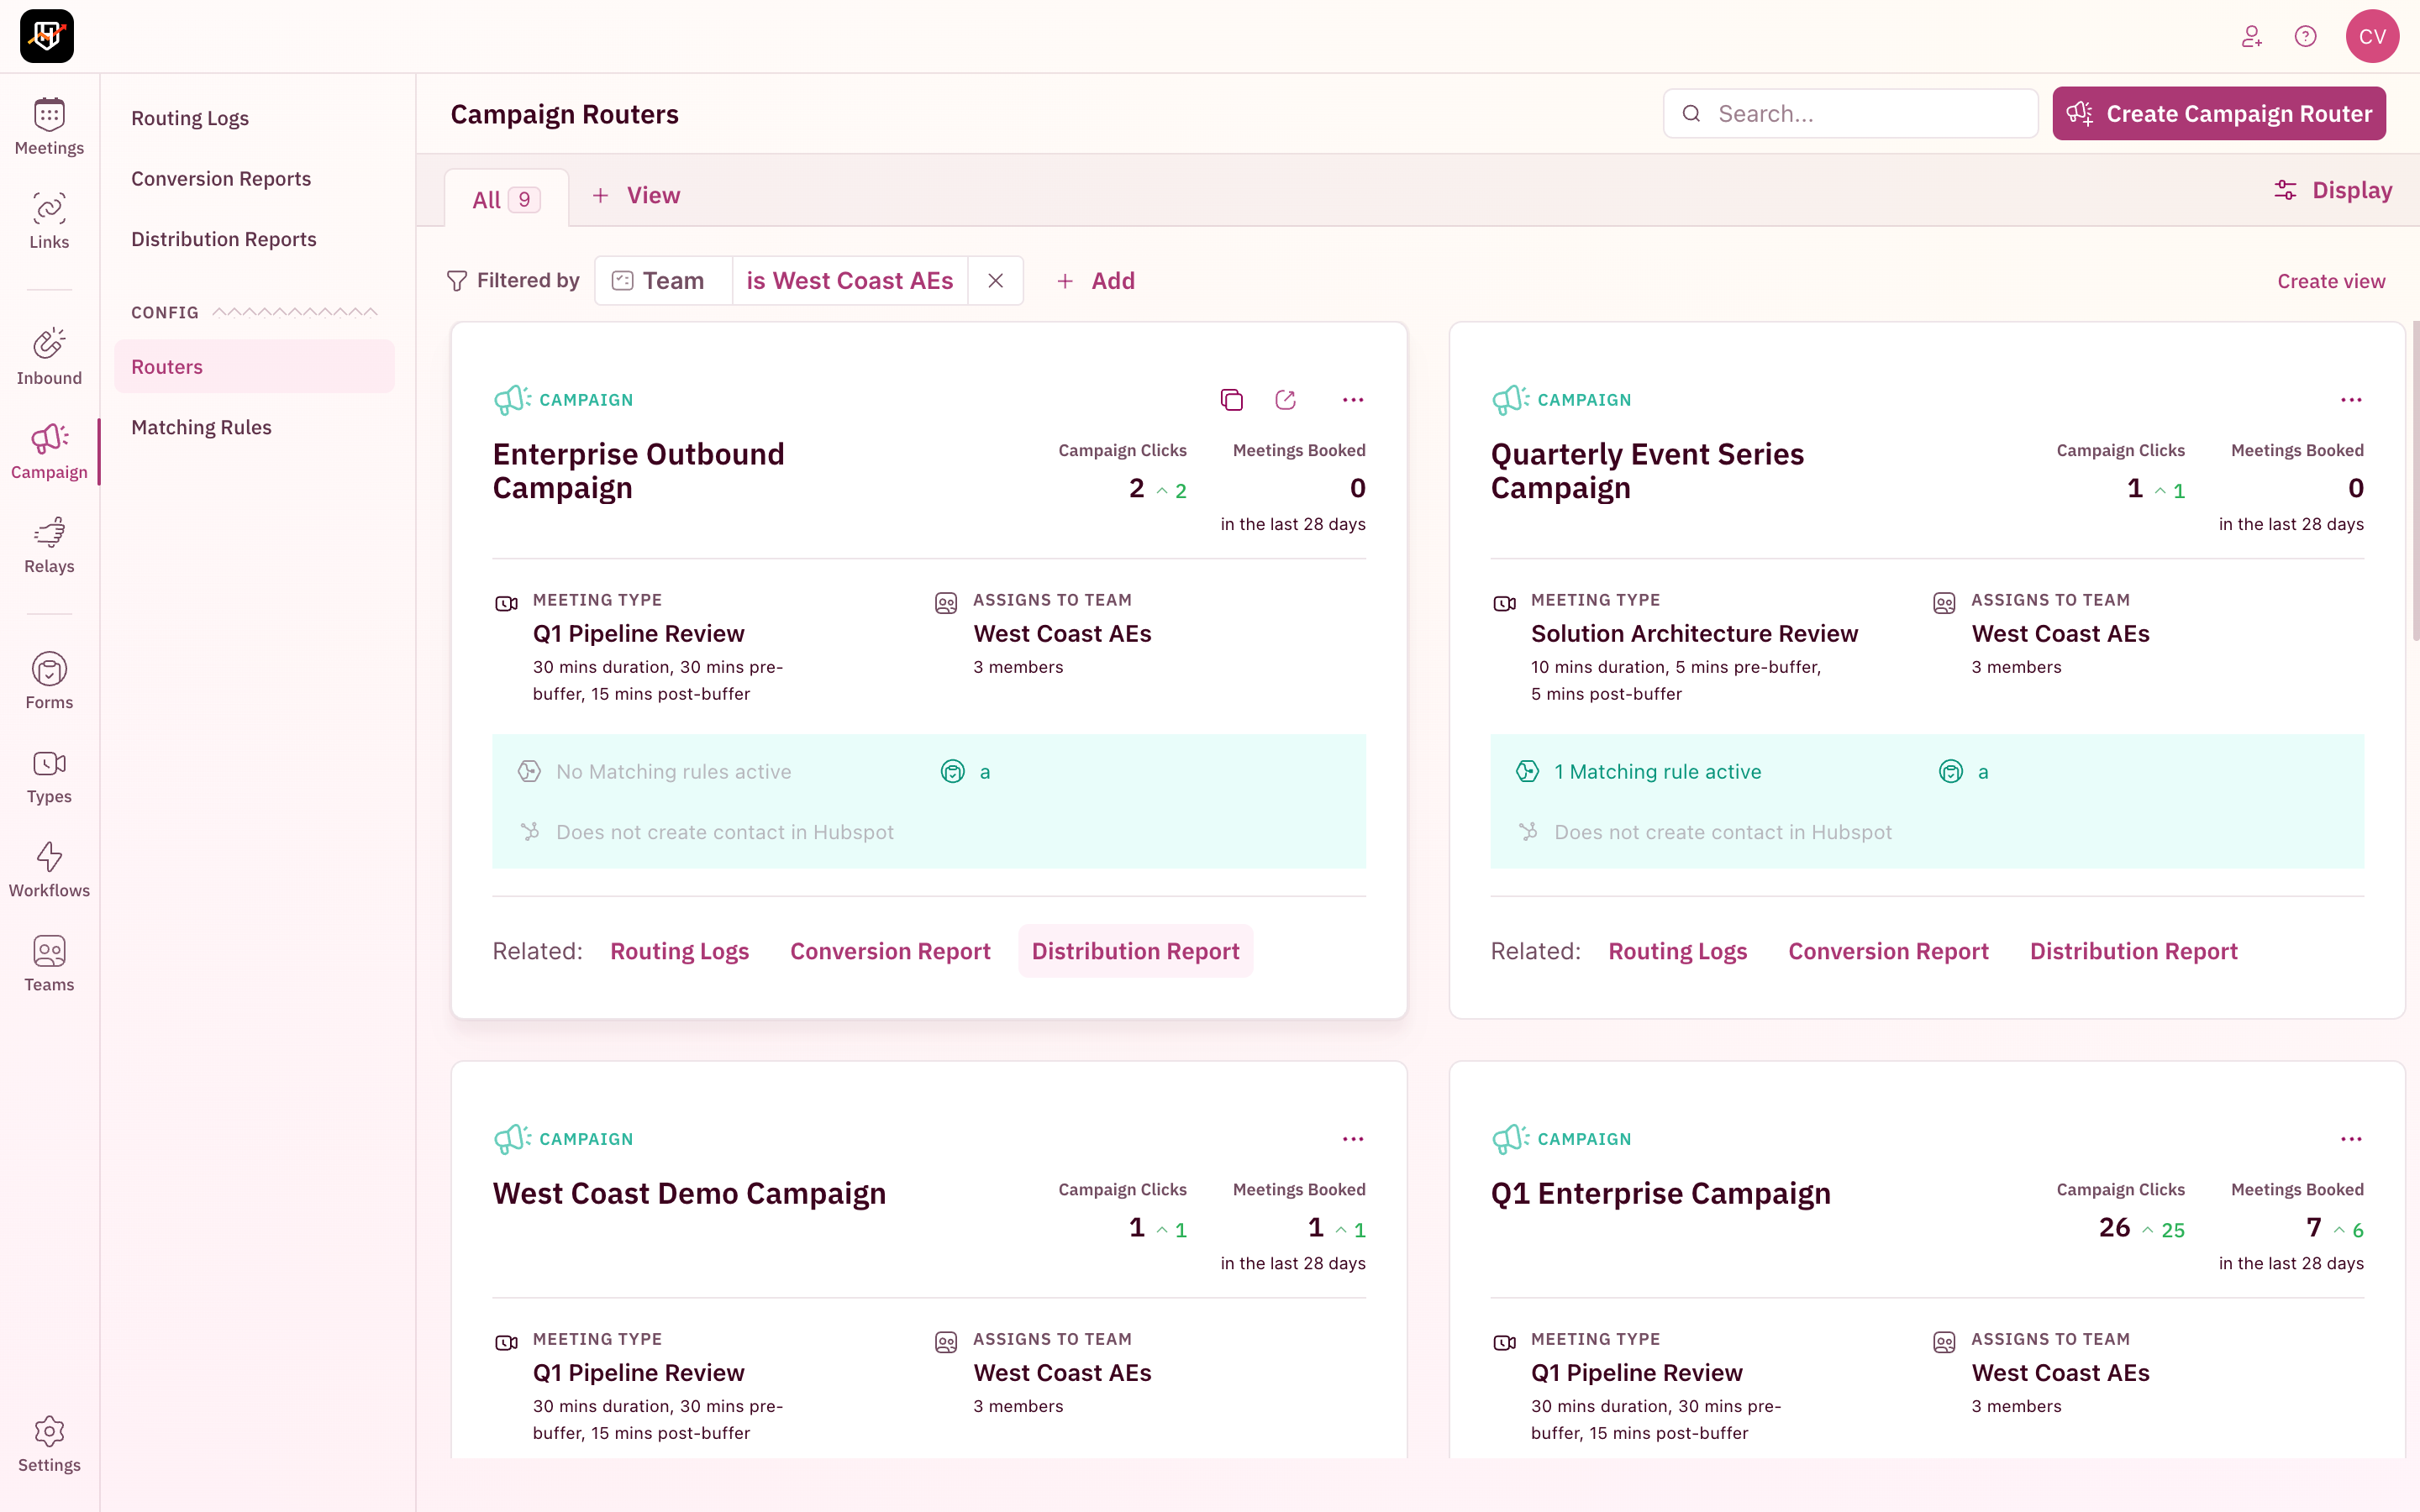Open the help question mark icon

pyautogui.click(x=2305, y=37)
